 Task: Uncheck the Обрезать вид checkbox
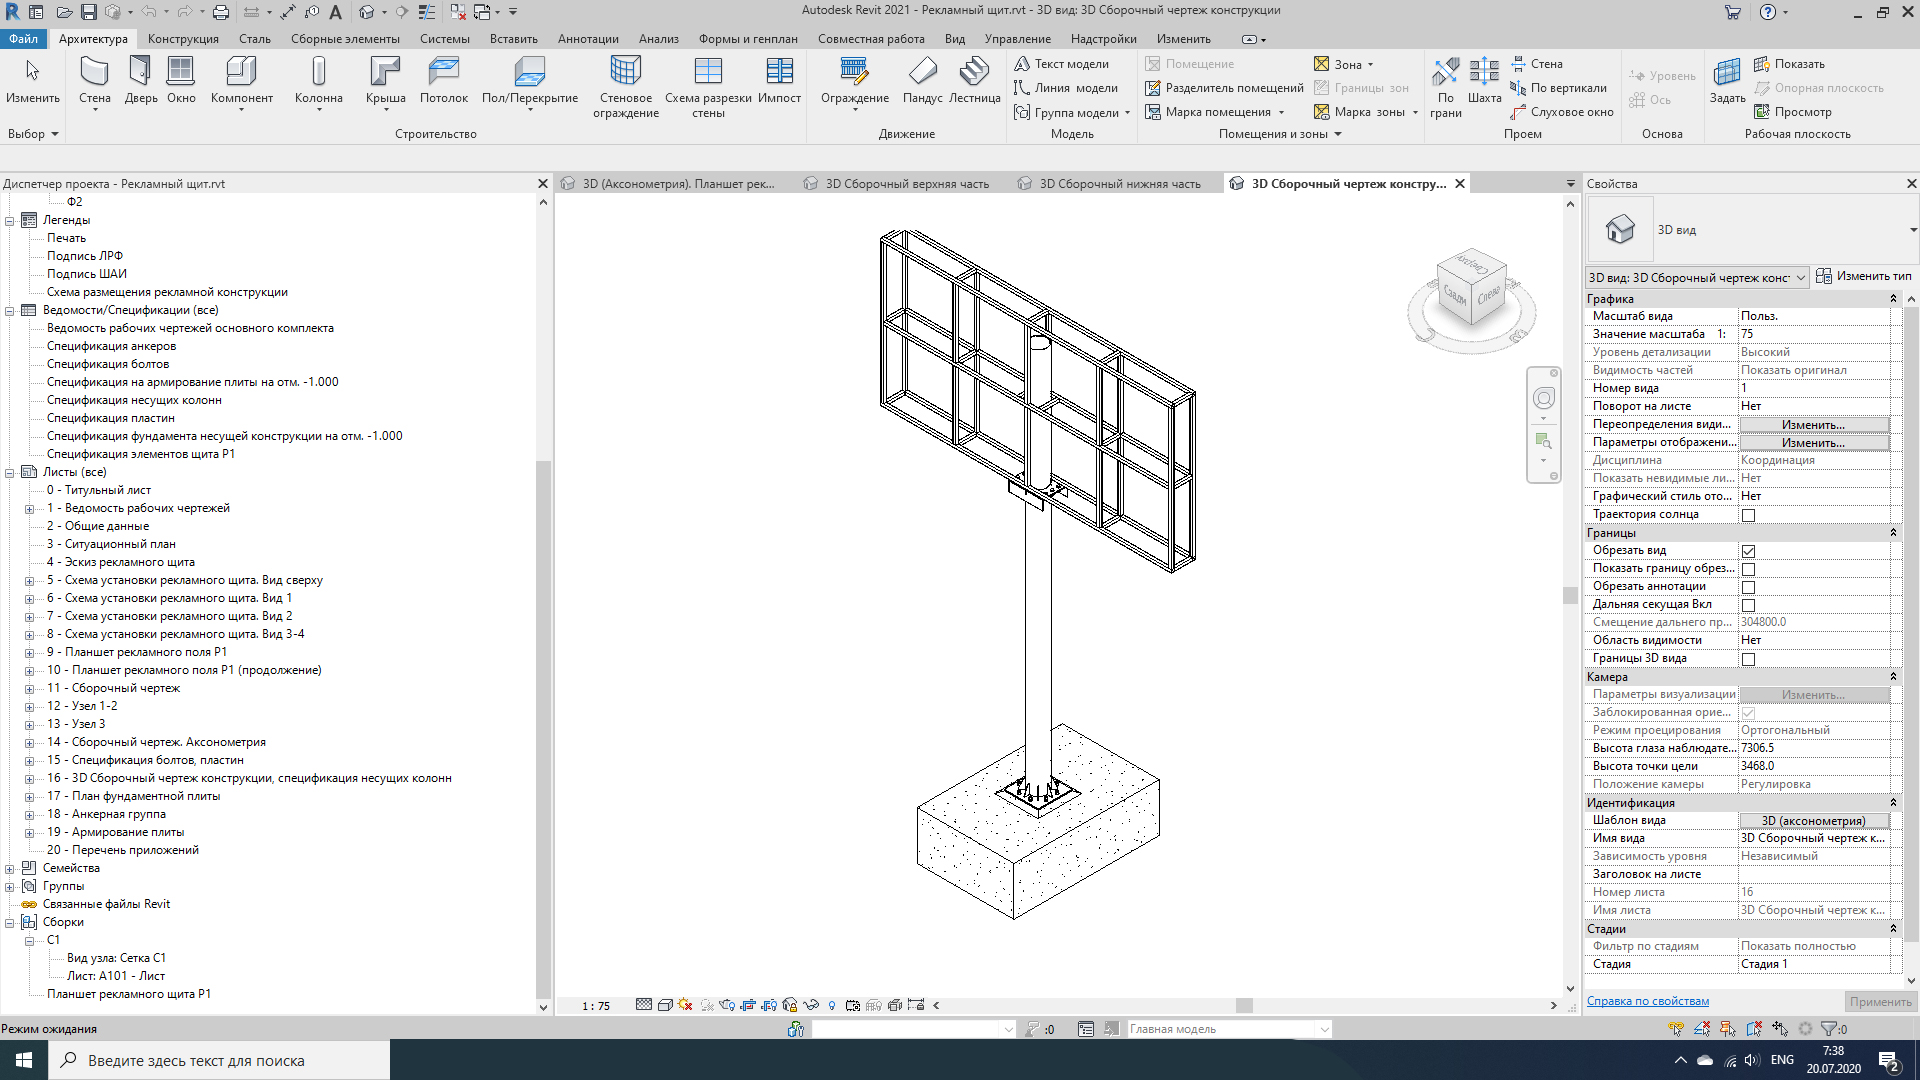pyautogui.click(x=1748, y=551)
